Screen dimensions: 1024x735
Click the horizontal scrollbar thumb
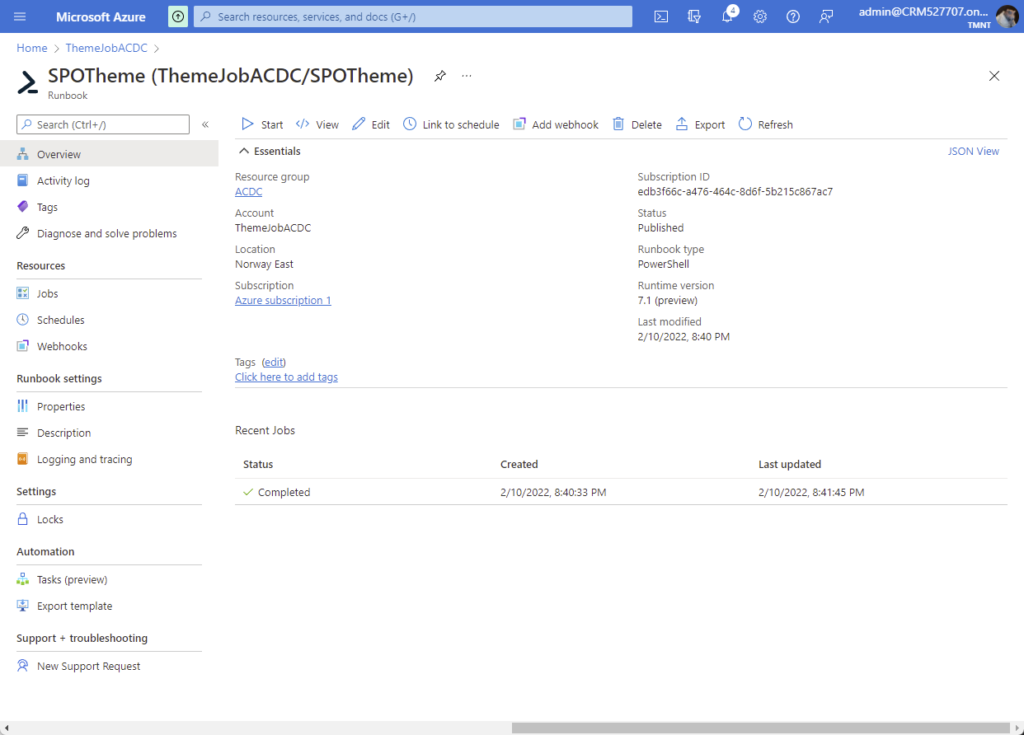pos(761,728)
